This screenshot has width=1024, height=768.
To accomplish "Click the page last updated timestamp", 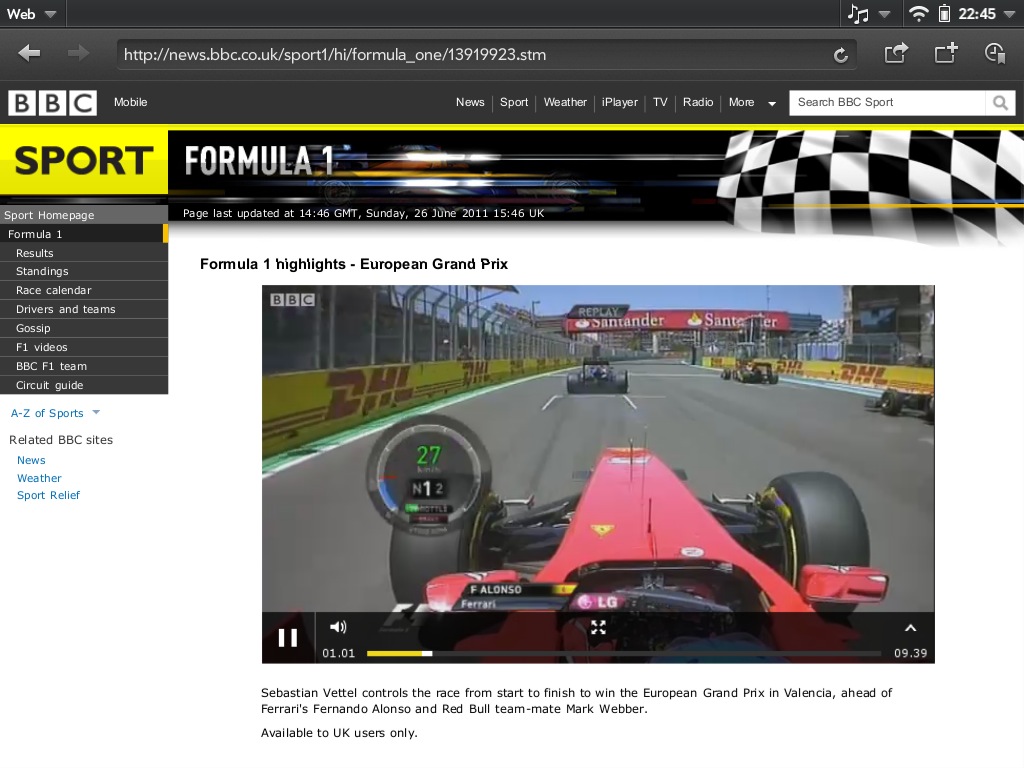I will (x=363, y=213).
